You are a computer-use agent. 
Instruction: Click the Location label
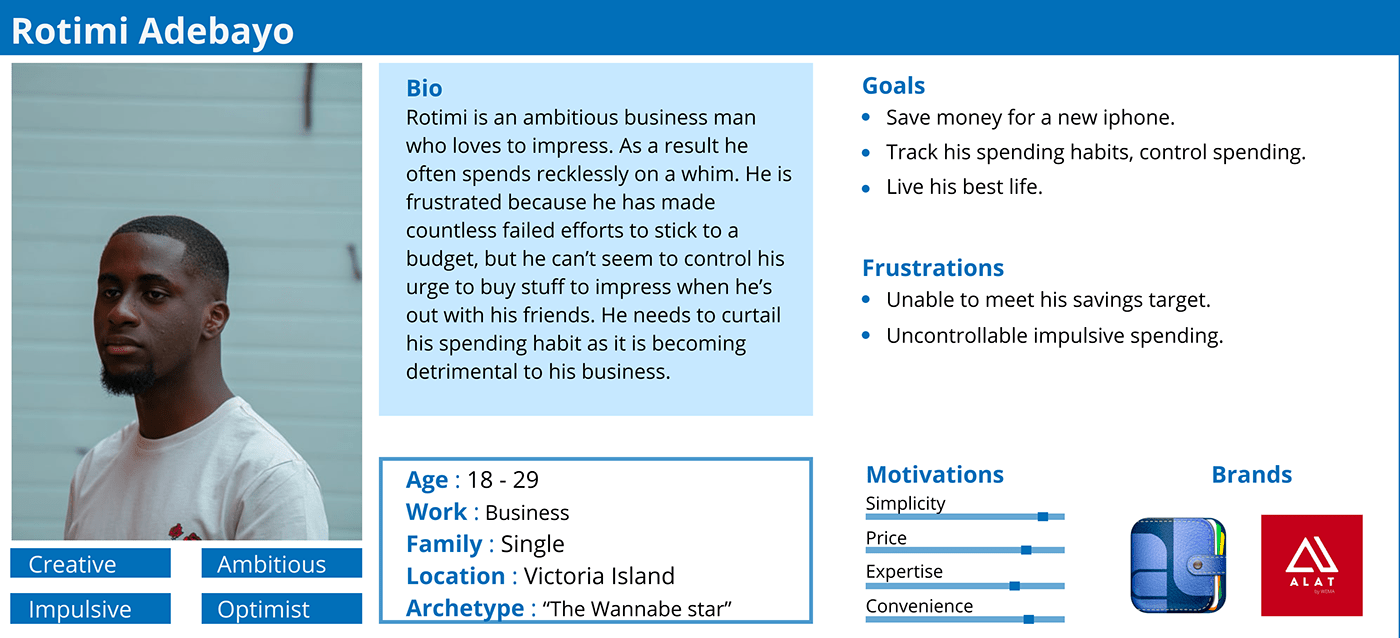pyautogui.click(x=455, y=576)
